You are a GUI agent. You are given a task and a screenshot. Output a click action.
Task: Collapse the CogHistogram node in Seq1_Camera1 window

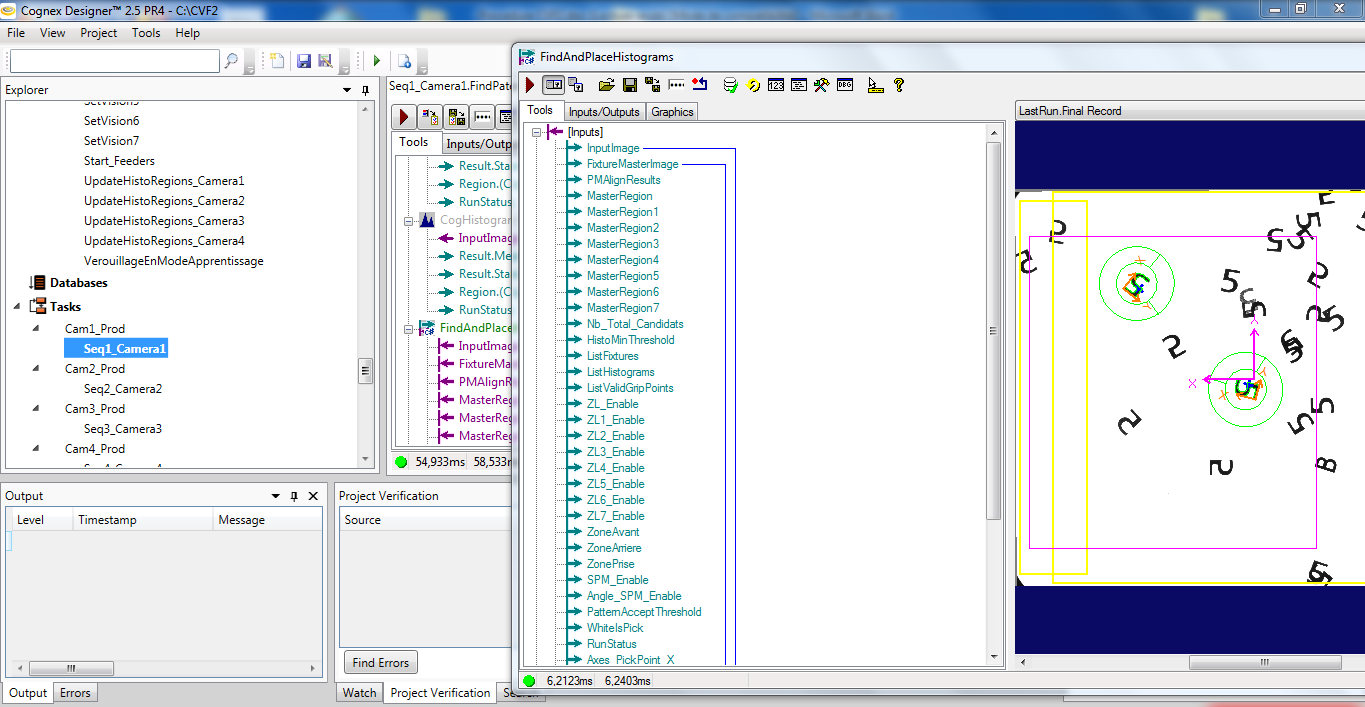409,220
